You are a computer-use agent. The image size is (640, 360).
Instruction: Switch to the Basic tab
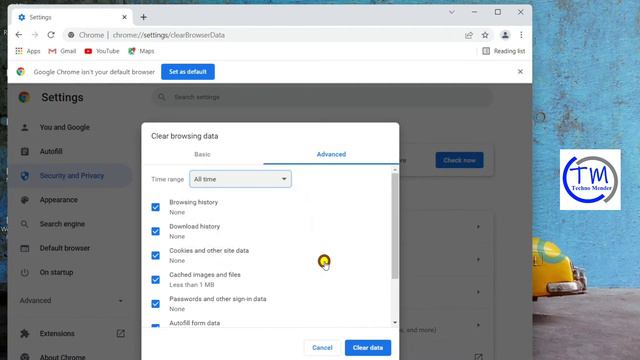[202, 154]
